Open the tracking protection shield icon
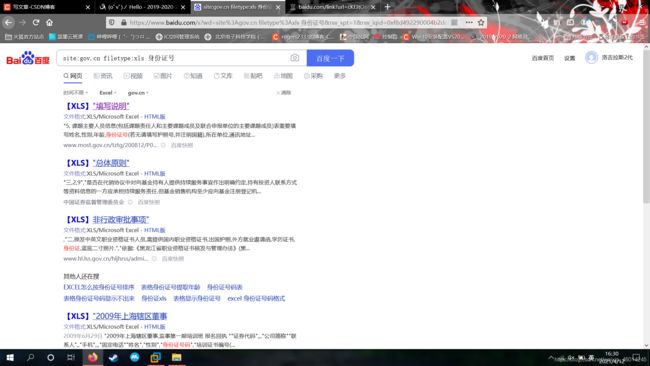650x366 pixels. [x=112, y=22]
